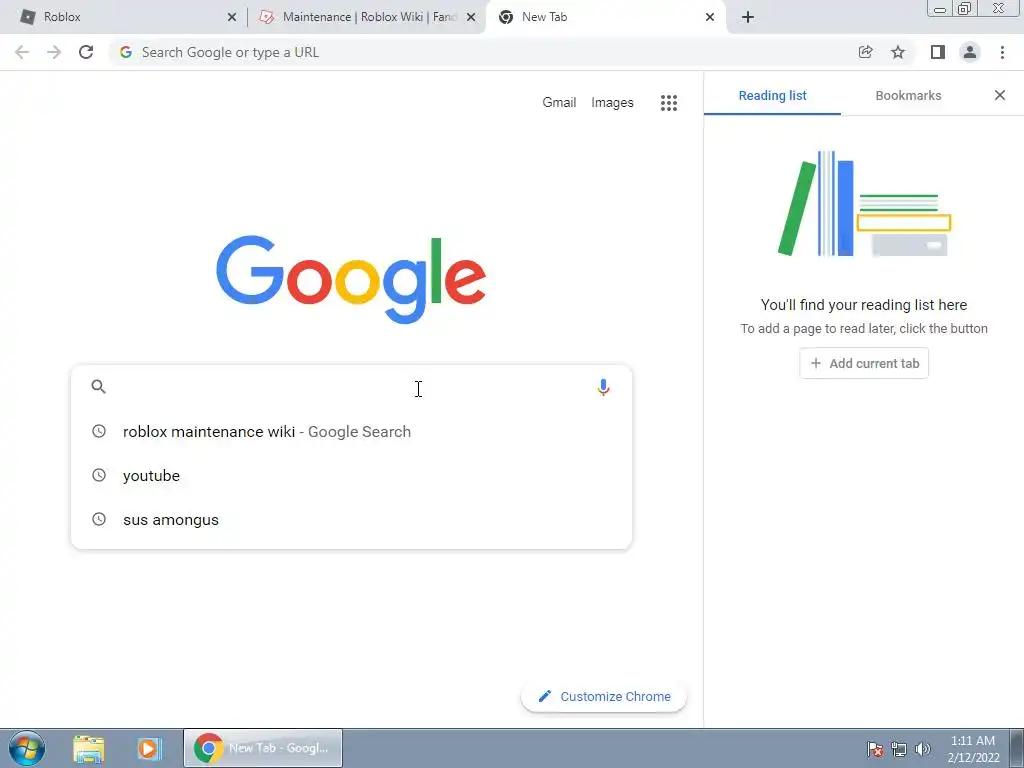
Task: Click the browser back arrow
Action: click(x=22, y=52)
